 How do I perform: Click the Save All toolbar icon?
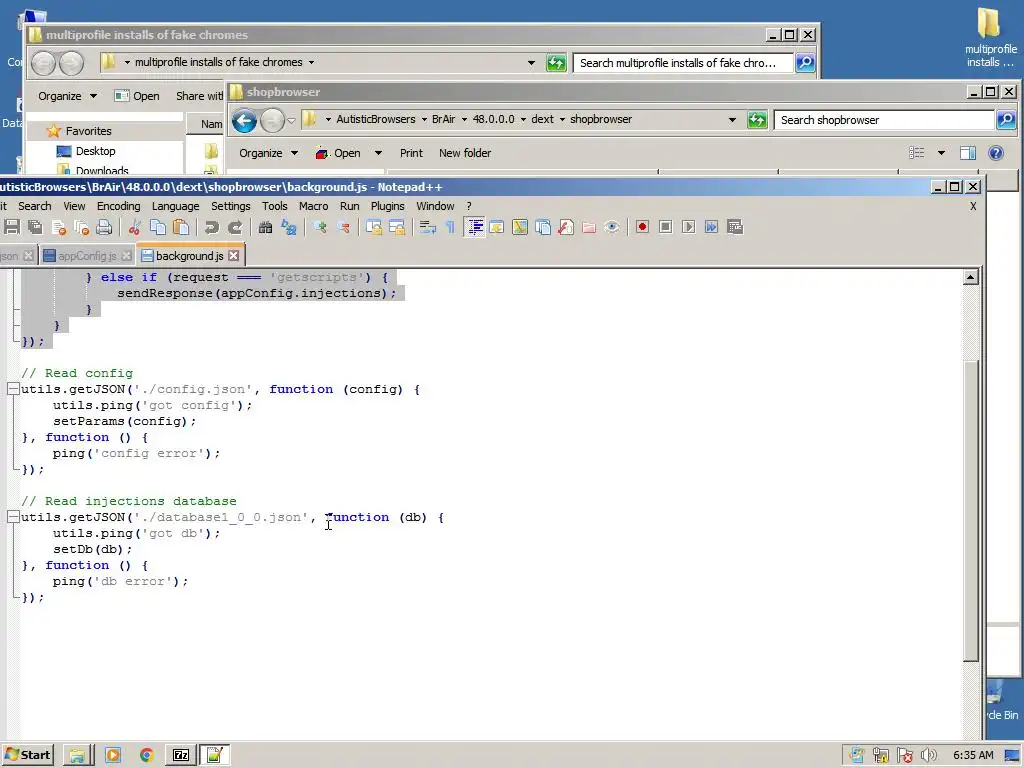(35, 227)
